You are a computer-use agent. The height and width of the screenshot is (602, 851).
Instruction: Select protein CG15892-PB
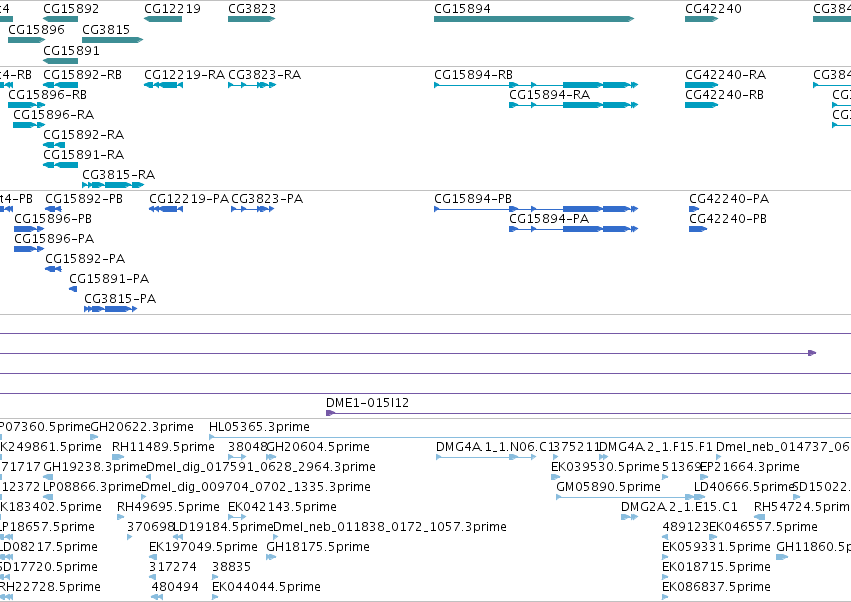(x=84, y=199)
